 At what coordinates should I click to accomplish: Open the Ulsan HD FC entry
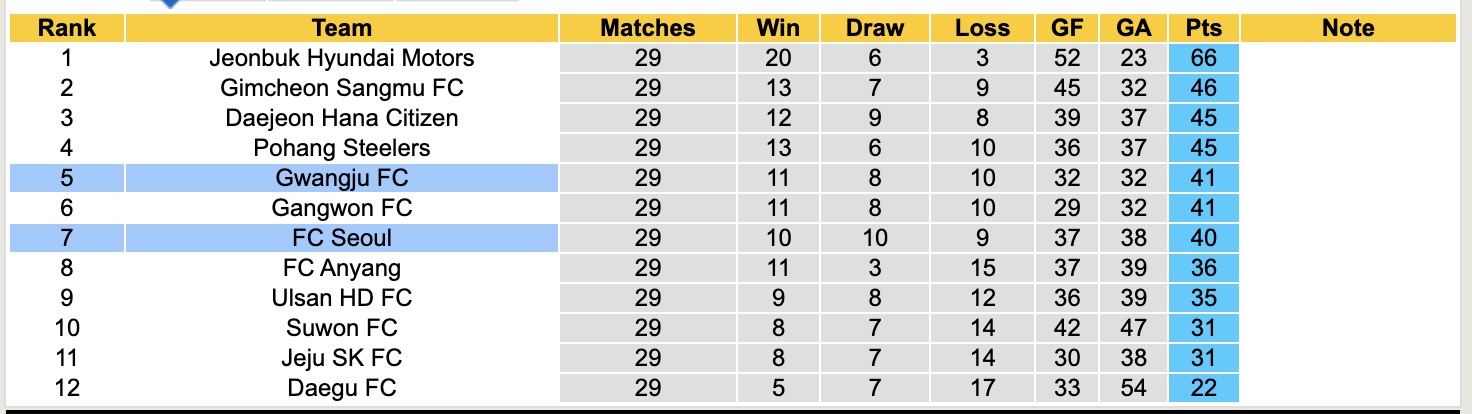click(x=341, y=298)
